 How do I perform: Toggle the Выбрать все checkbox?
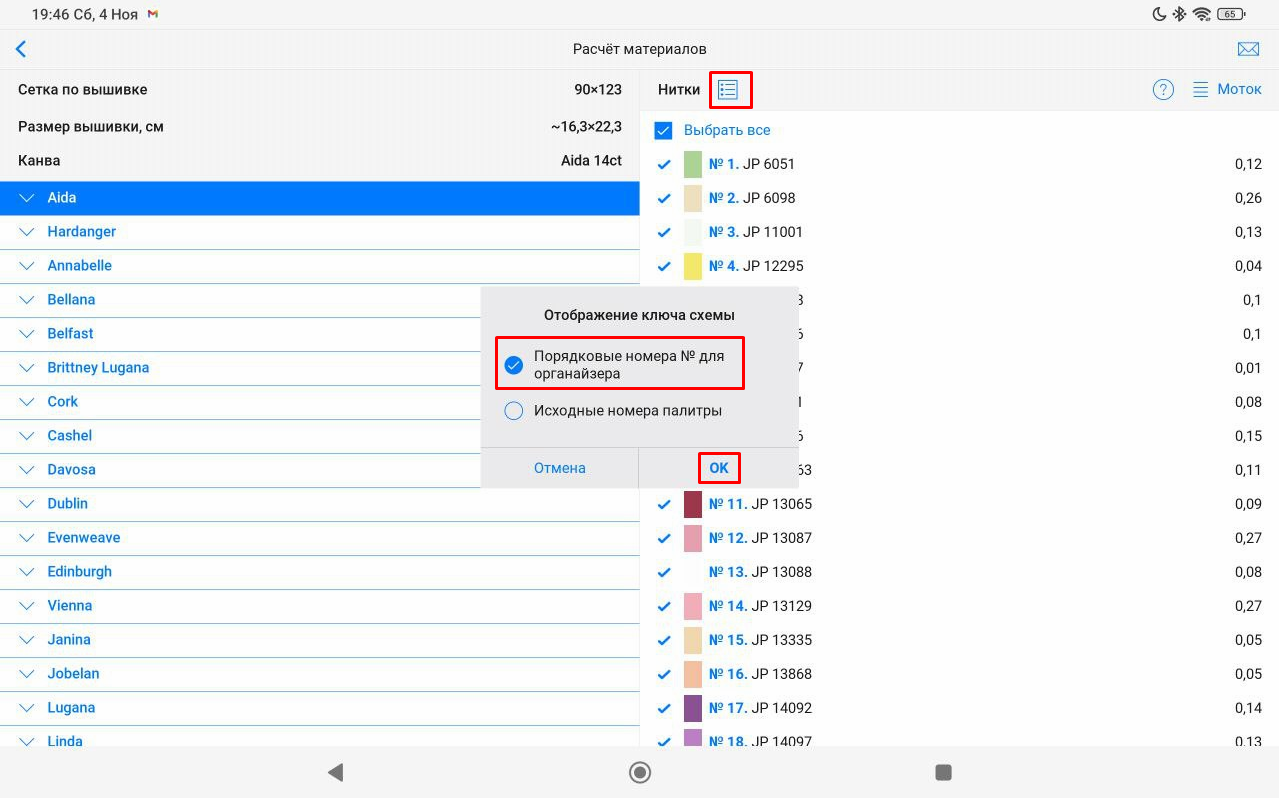click(x=664, y=130)
